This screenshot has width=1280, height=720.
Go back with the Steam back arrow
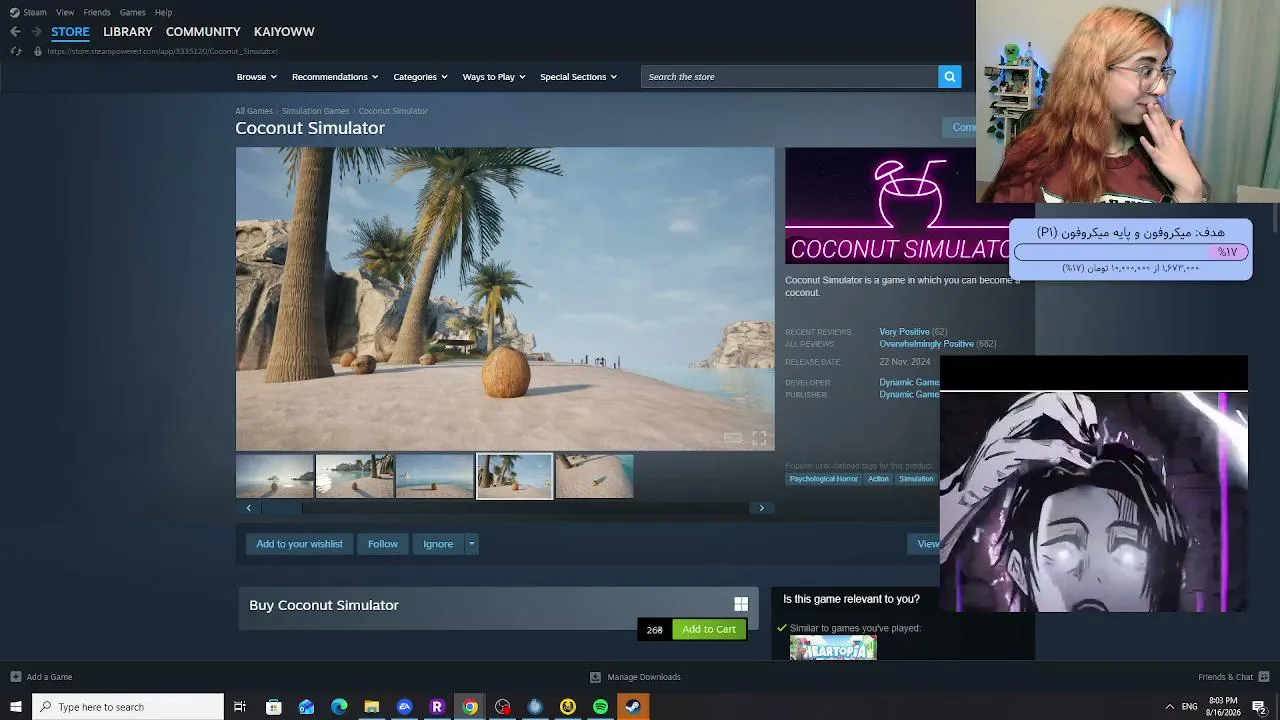pyautogui.click(x=15, y=32)
